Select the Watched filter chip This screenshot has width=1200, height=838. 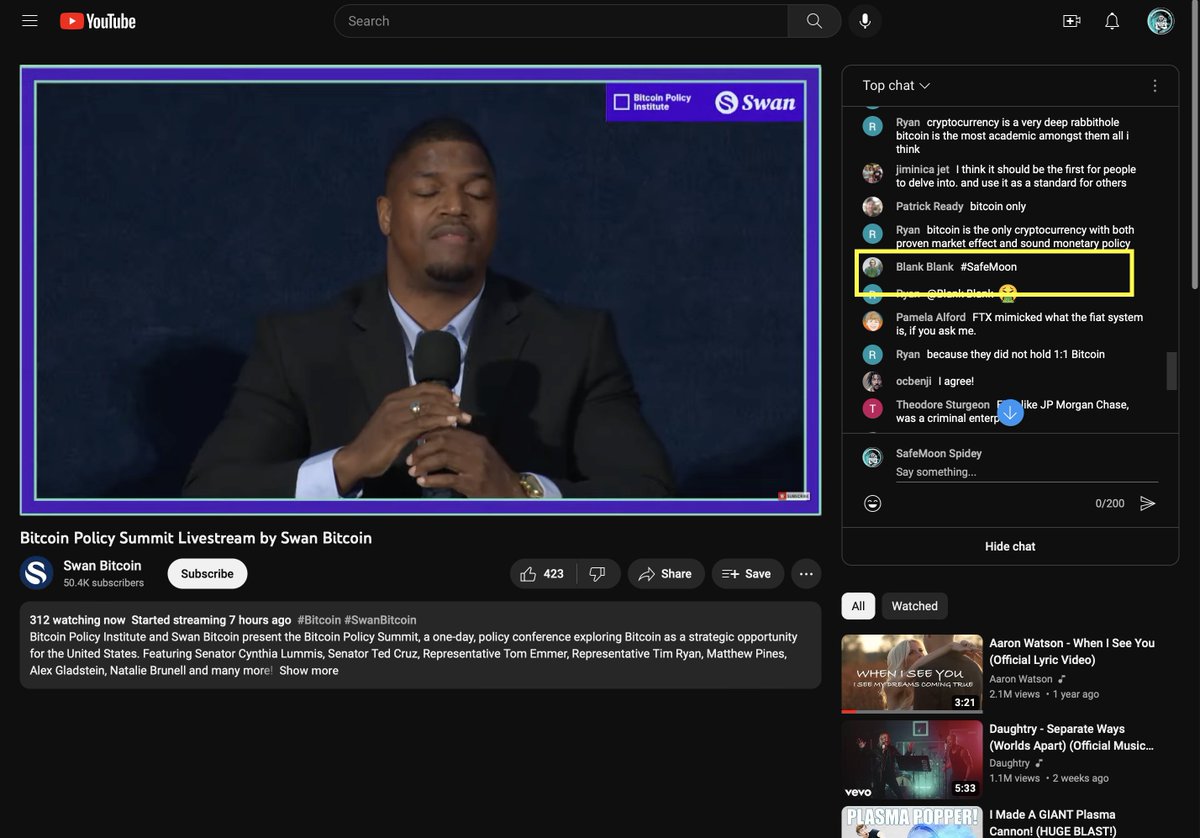915,606
